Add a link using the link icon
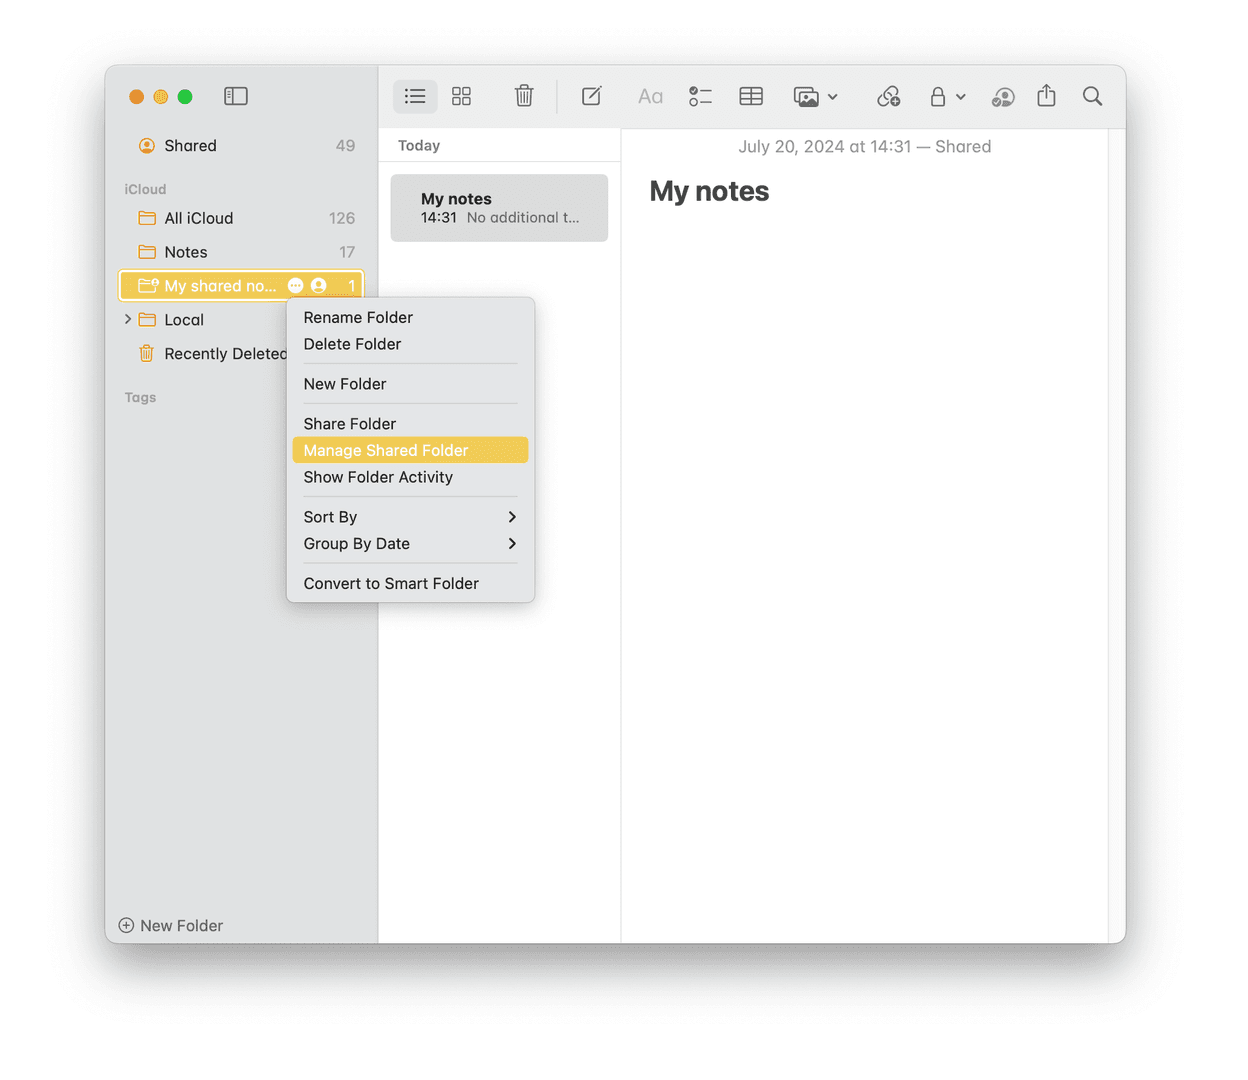The height and width of the screenshot is (1080, 1248). pos(888,96)
